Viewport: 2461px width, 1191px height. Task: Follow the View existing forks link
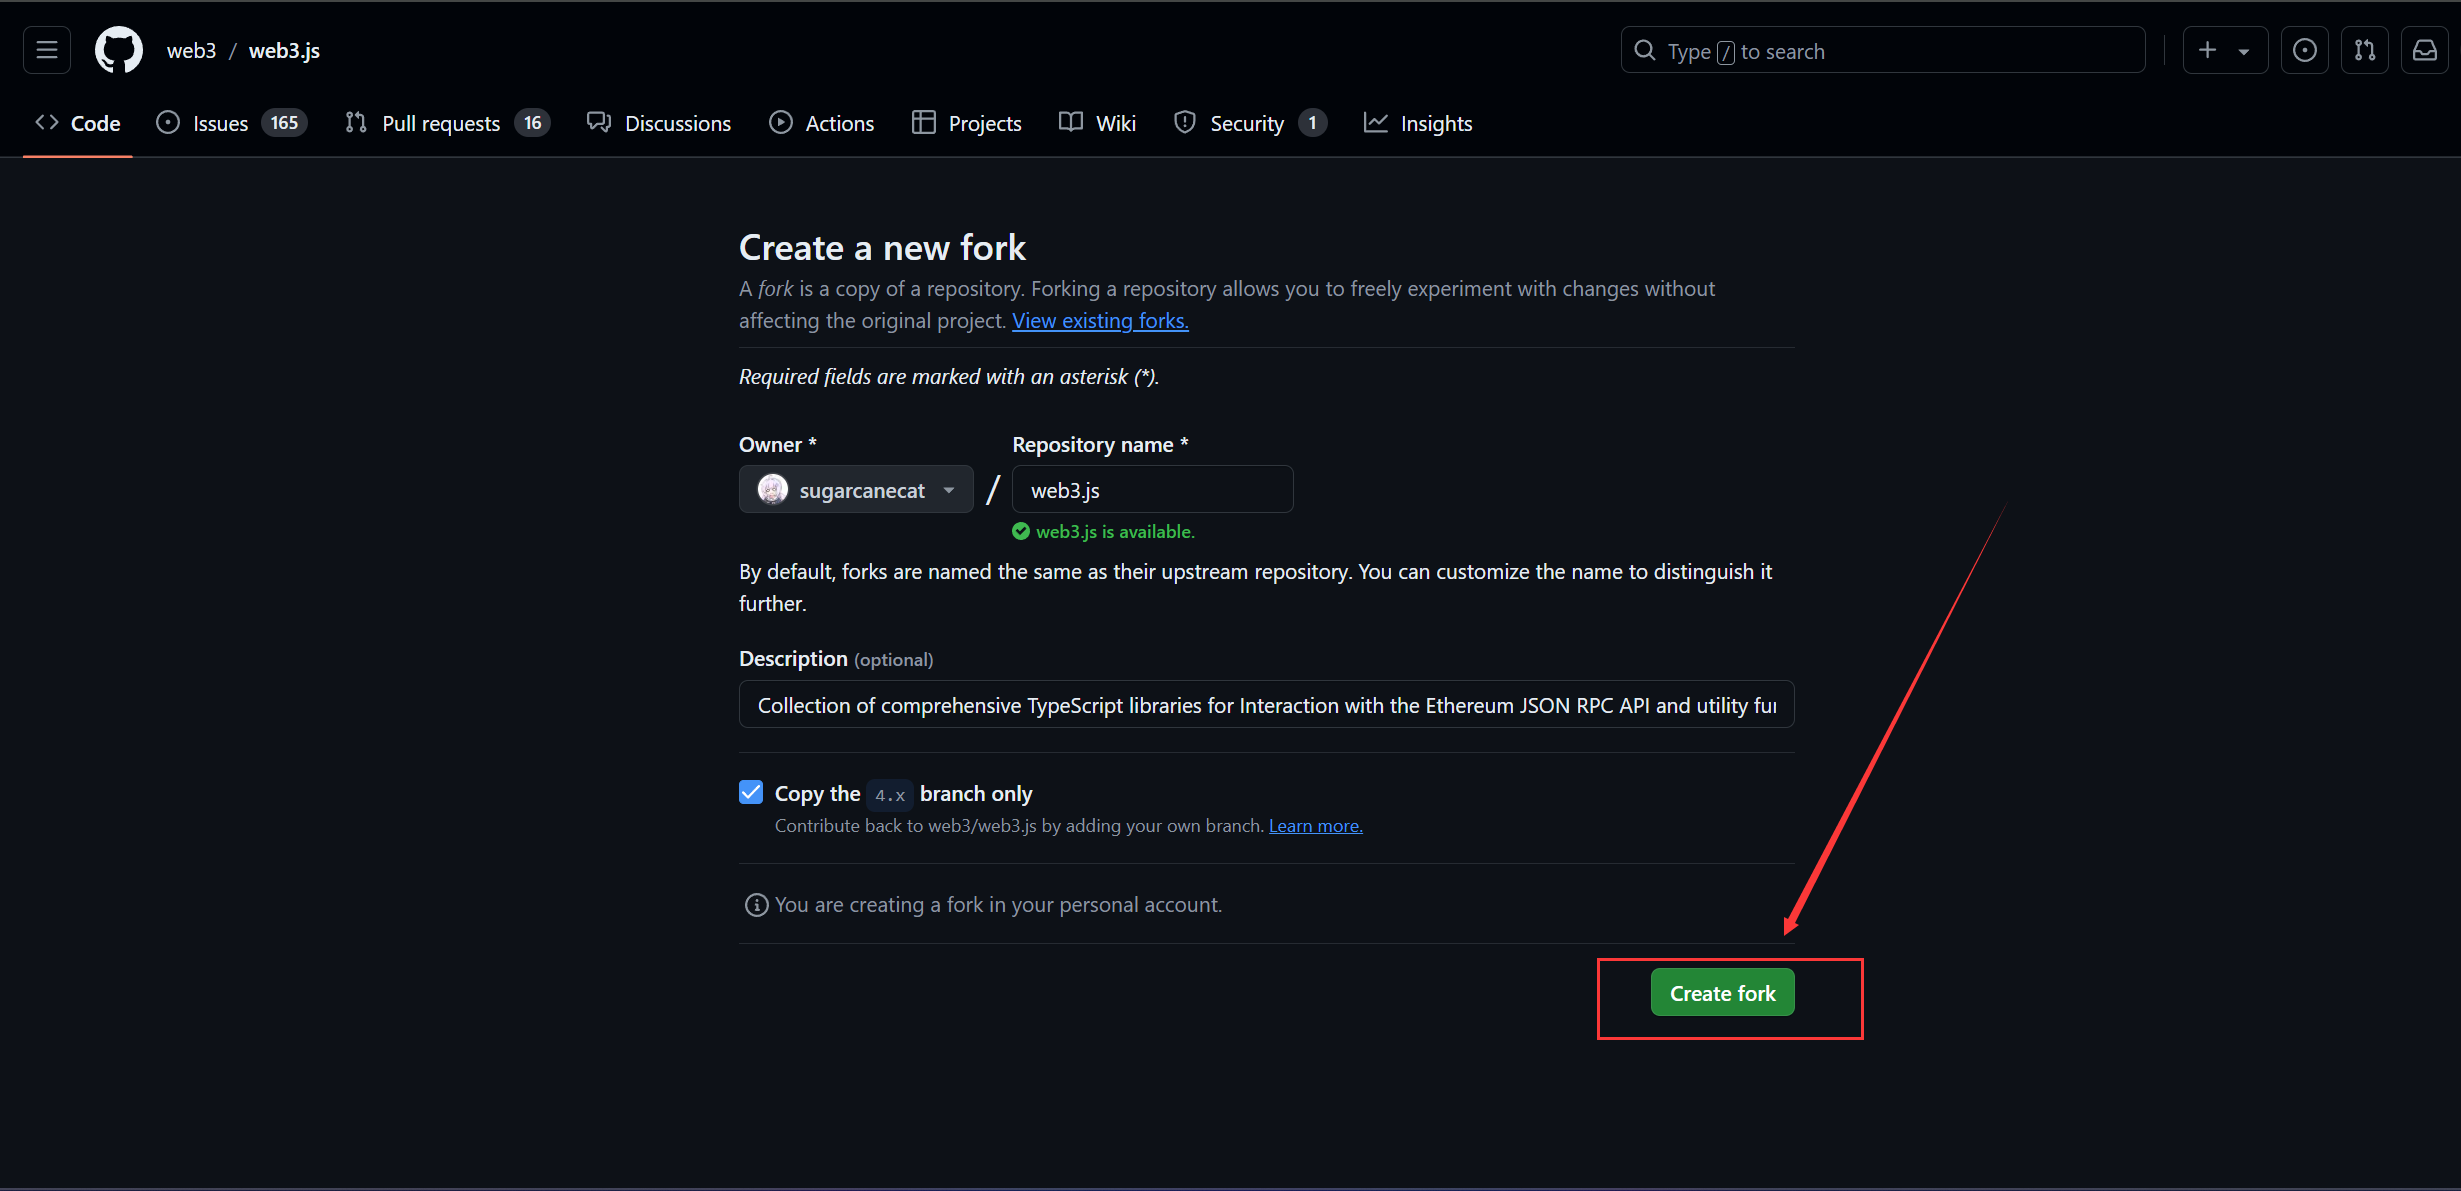coord(1099,321)
